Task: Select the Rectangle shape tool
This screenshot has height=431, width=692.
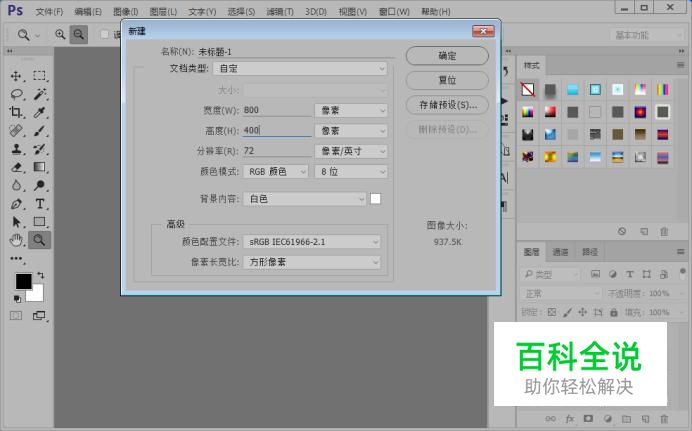Action: click(x=40, y=221)
